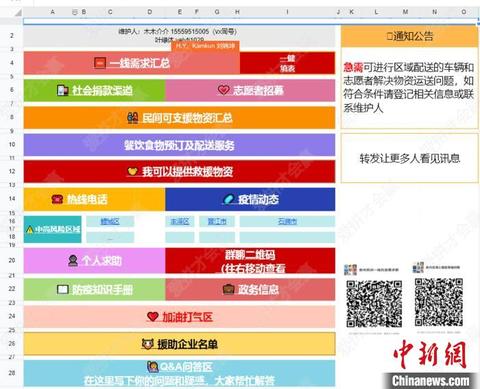This screenshot has width=480, height=389.
Task: Click the cow face icon beside 援助企业名单
Action: point(147,344)
